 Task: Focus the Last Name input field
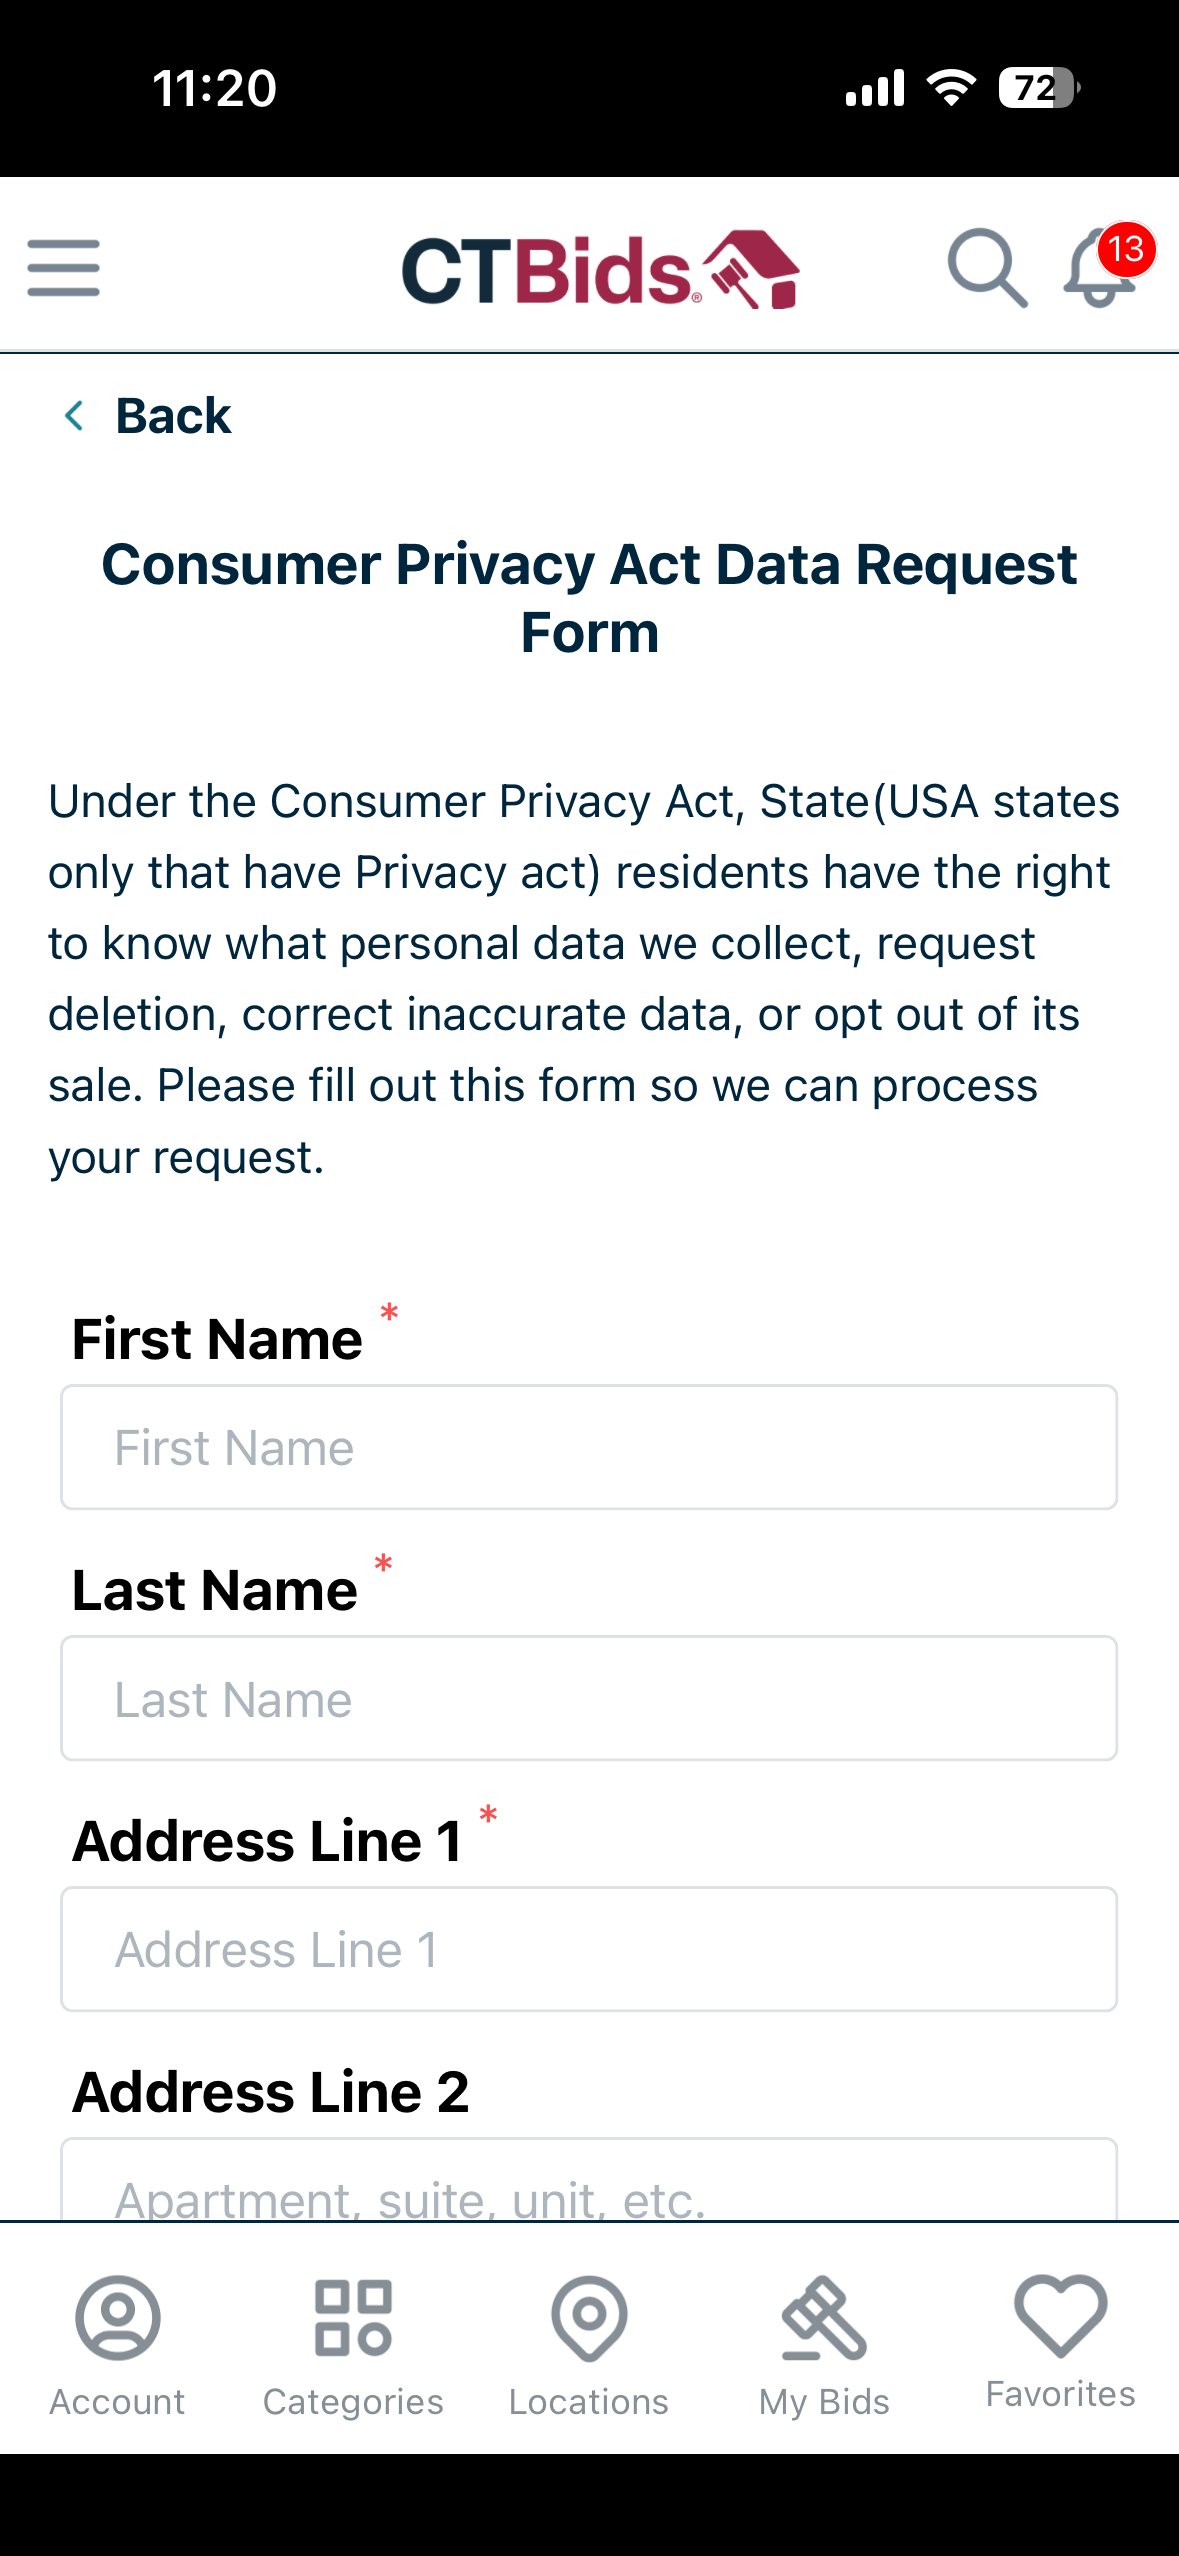(x=589, y=1698)
